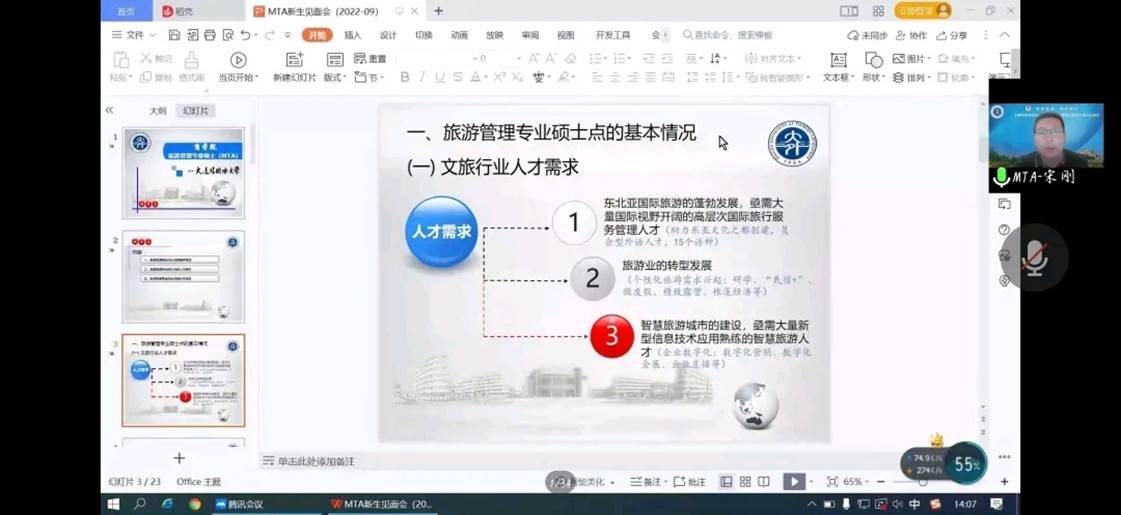Click the Text Box (文本框) tool icon
This screenshot has width=1121, height=515.
tap(838, 60)
